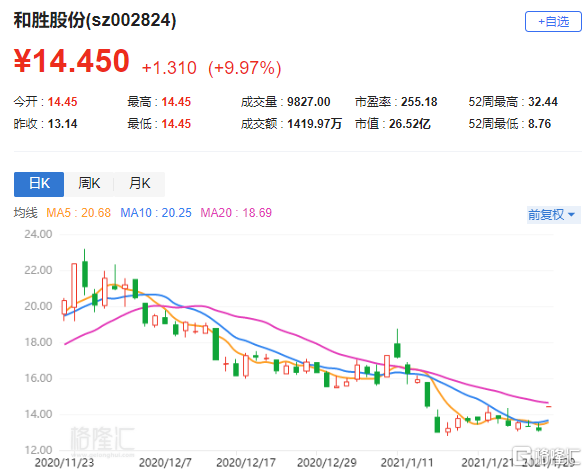The image size is (587, 473).
Task: Click the stock title 和胜股份(sz002824)
Action: pos(95,19)
